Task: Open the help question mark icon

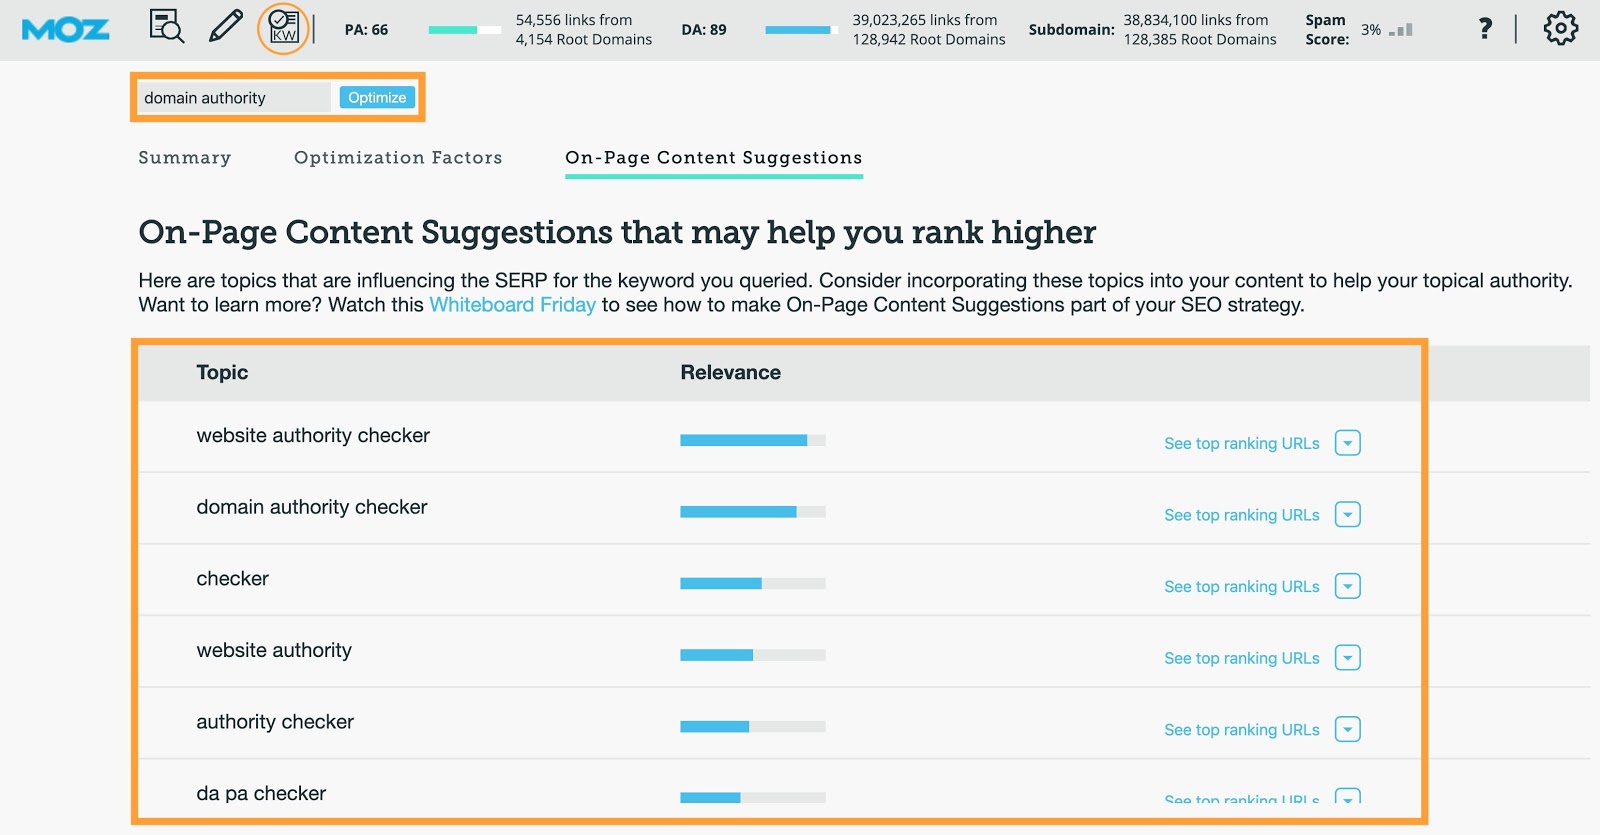Action: tap(1485, 29)
